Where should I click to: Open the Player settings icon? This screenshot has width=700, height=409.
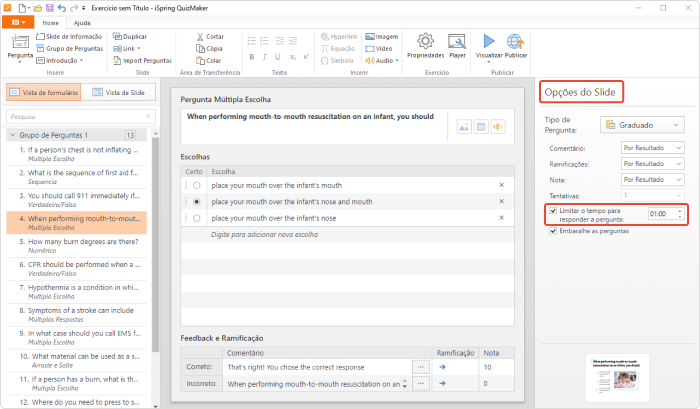click(x=457, y=42)
